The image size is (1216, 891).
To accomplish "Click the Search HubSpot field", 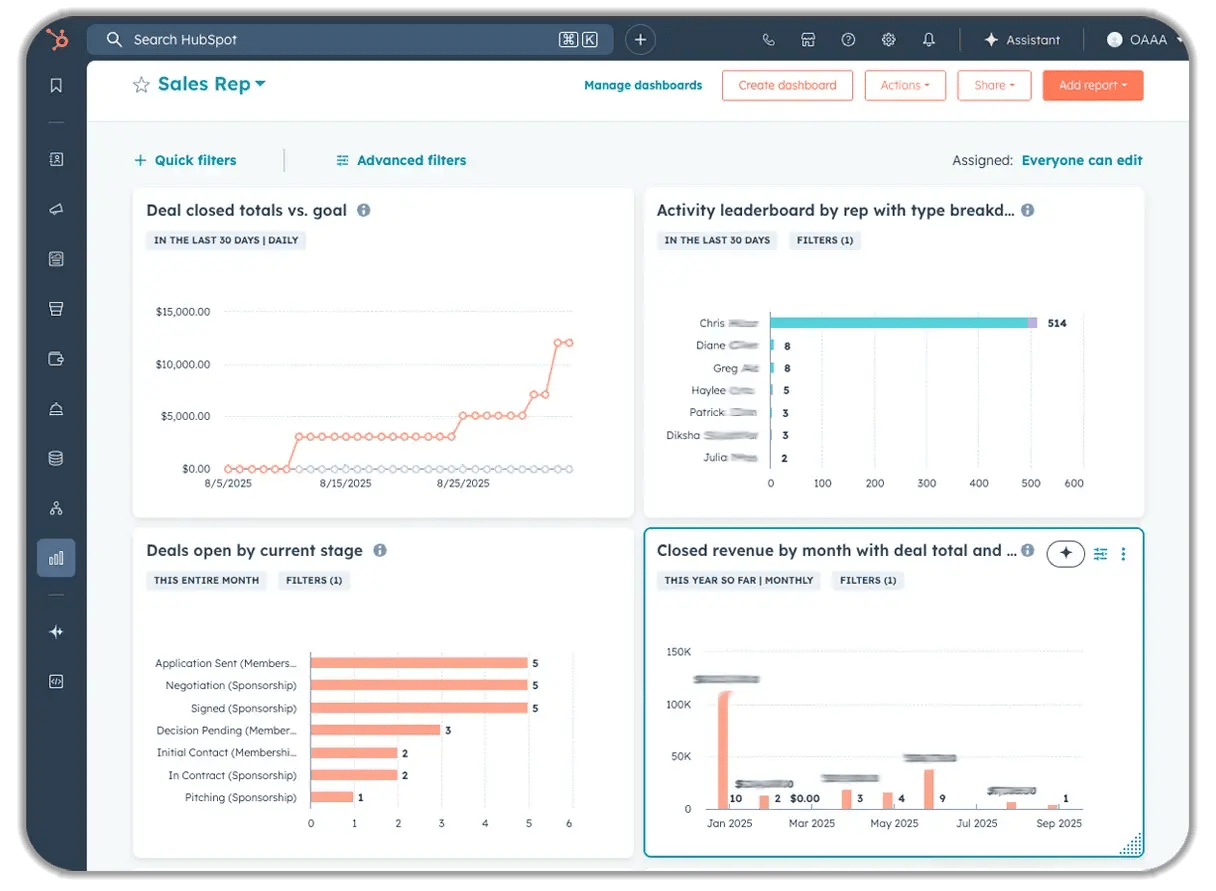I will click(x=300, y=39).
